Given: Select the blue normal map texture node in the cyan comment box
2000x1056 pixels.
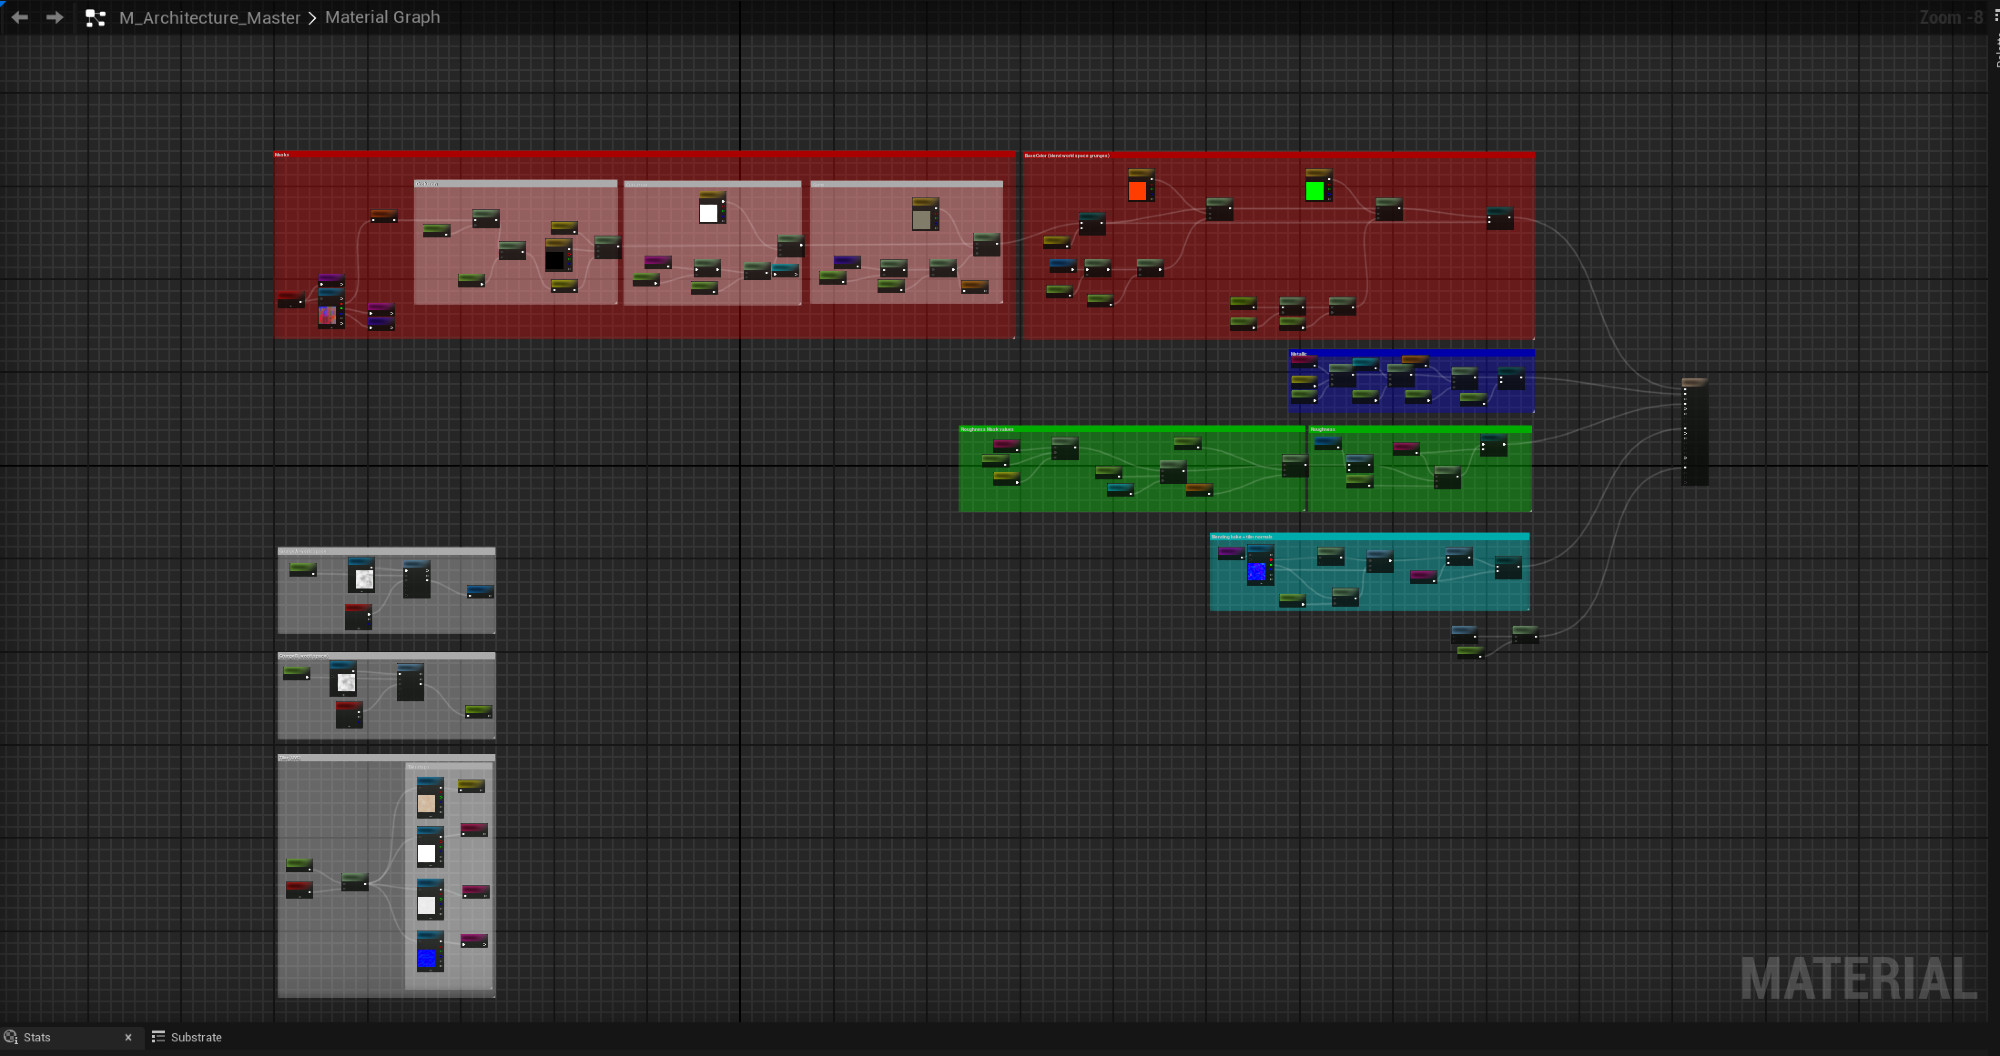Looking at the screenshot, I should (1258, 570).
